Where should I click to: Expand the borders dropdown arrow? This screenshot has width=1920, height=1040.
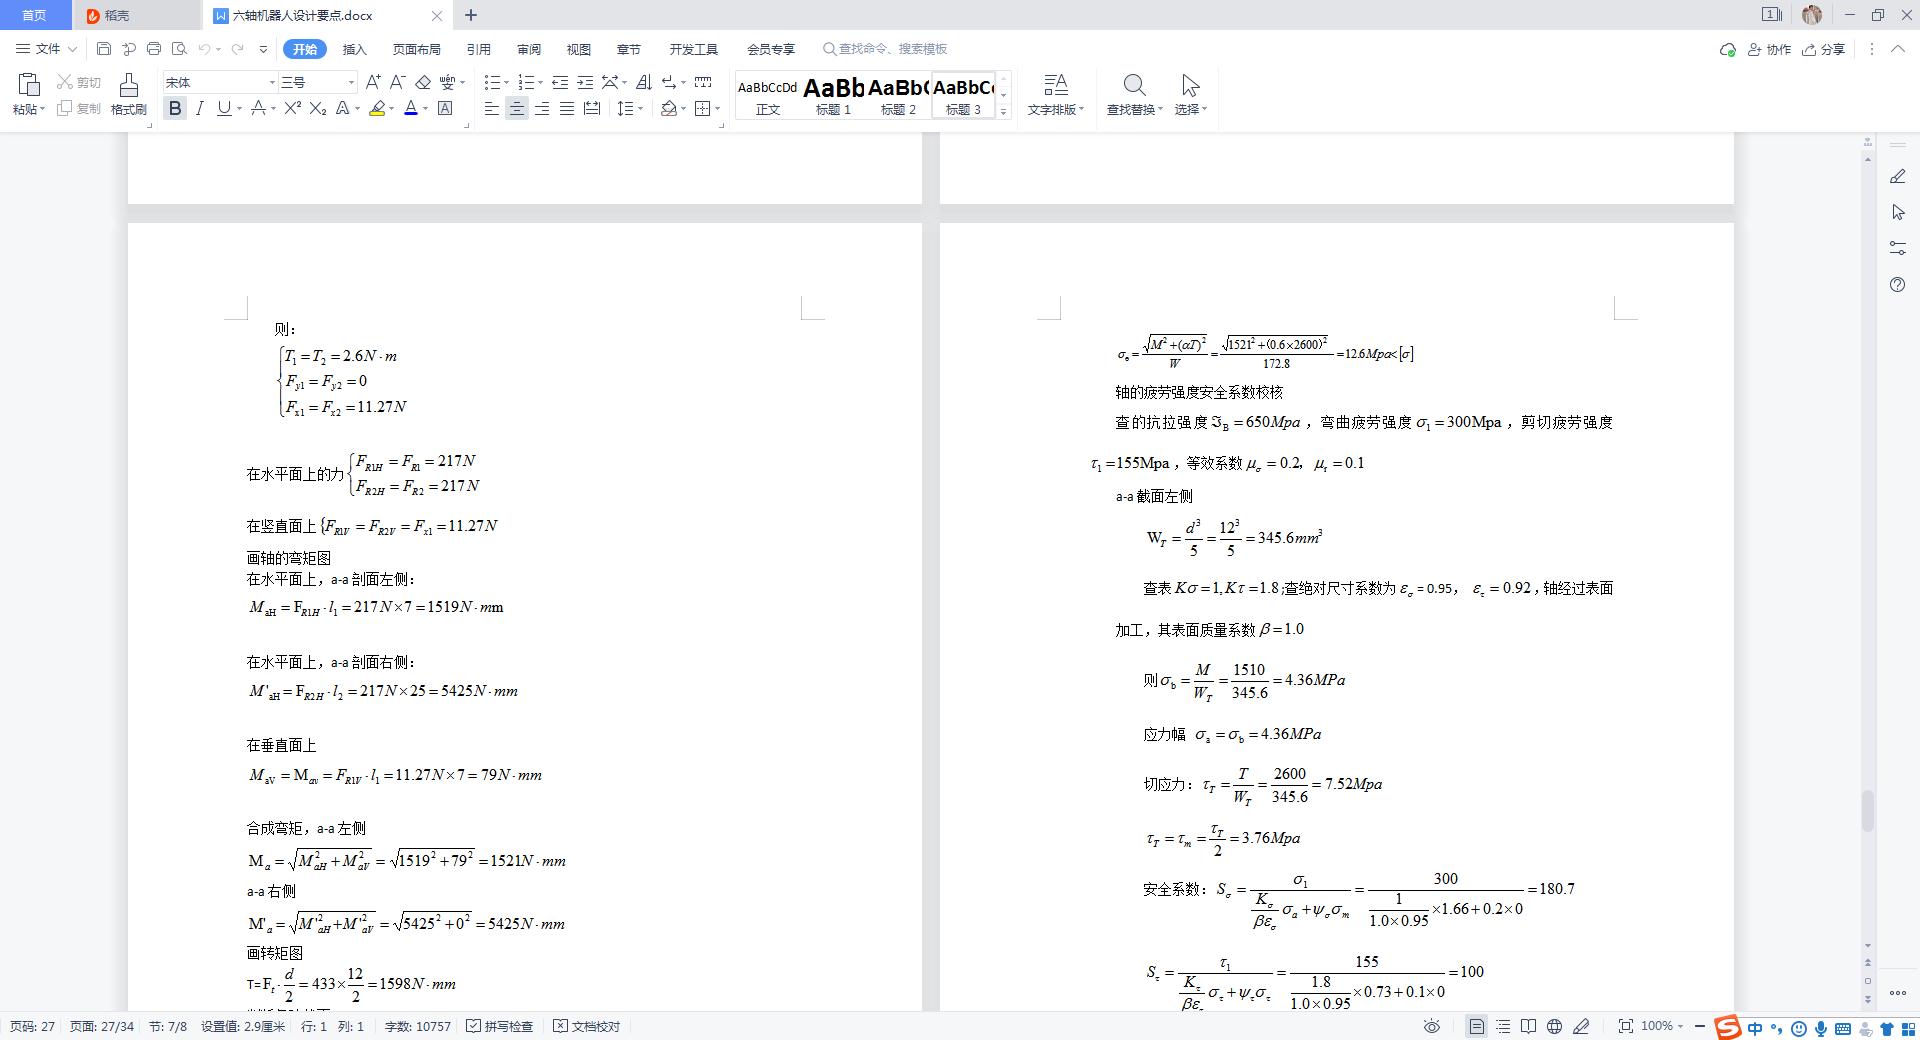coord(717,109)
